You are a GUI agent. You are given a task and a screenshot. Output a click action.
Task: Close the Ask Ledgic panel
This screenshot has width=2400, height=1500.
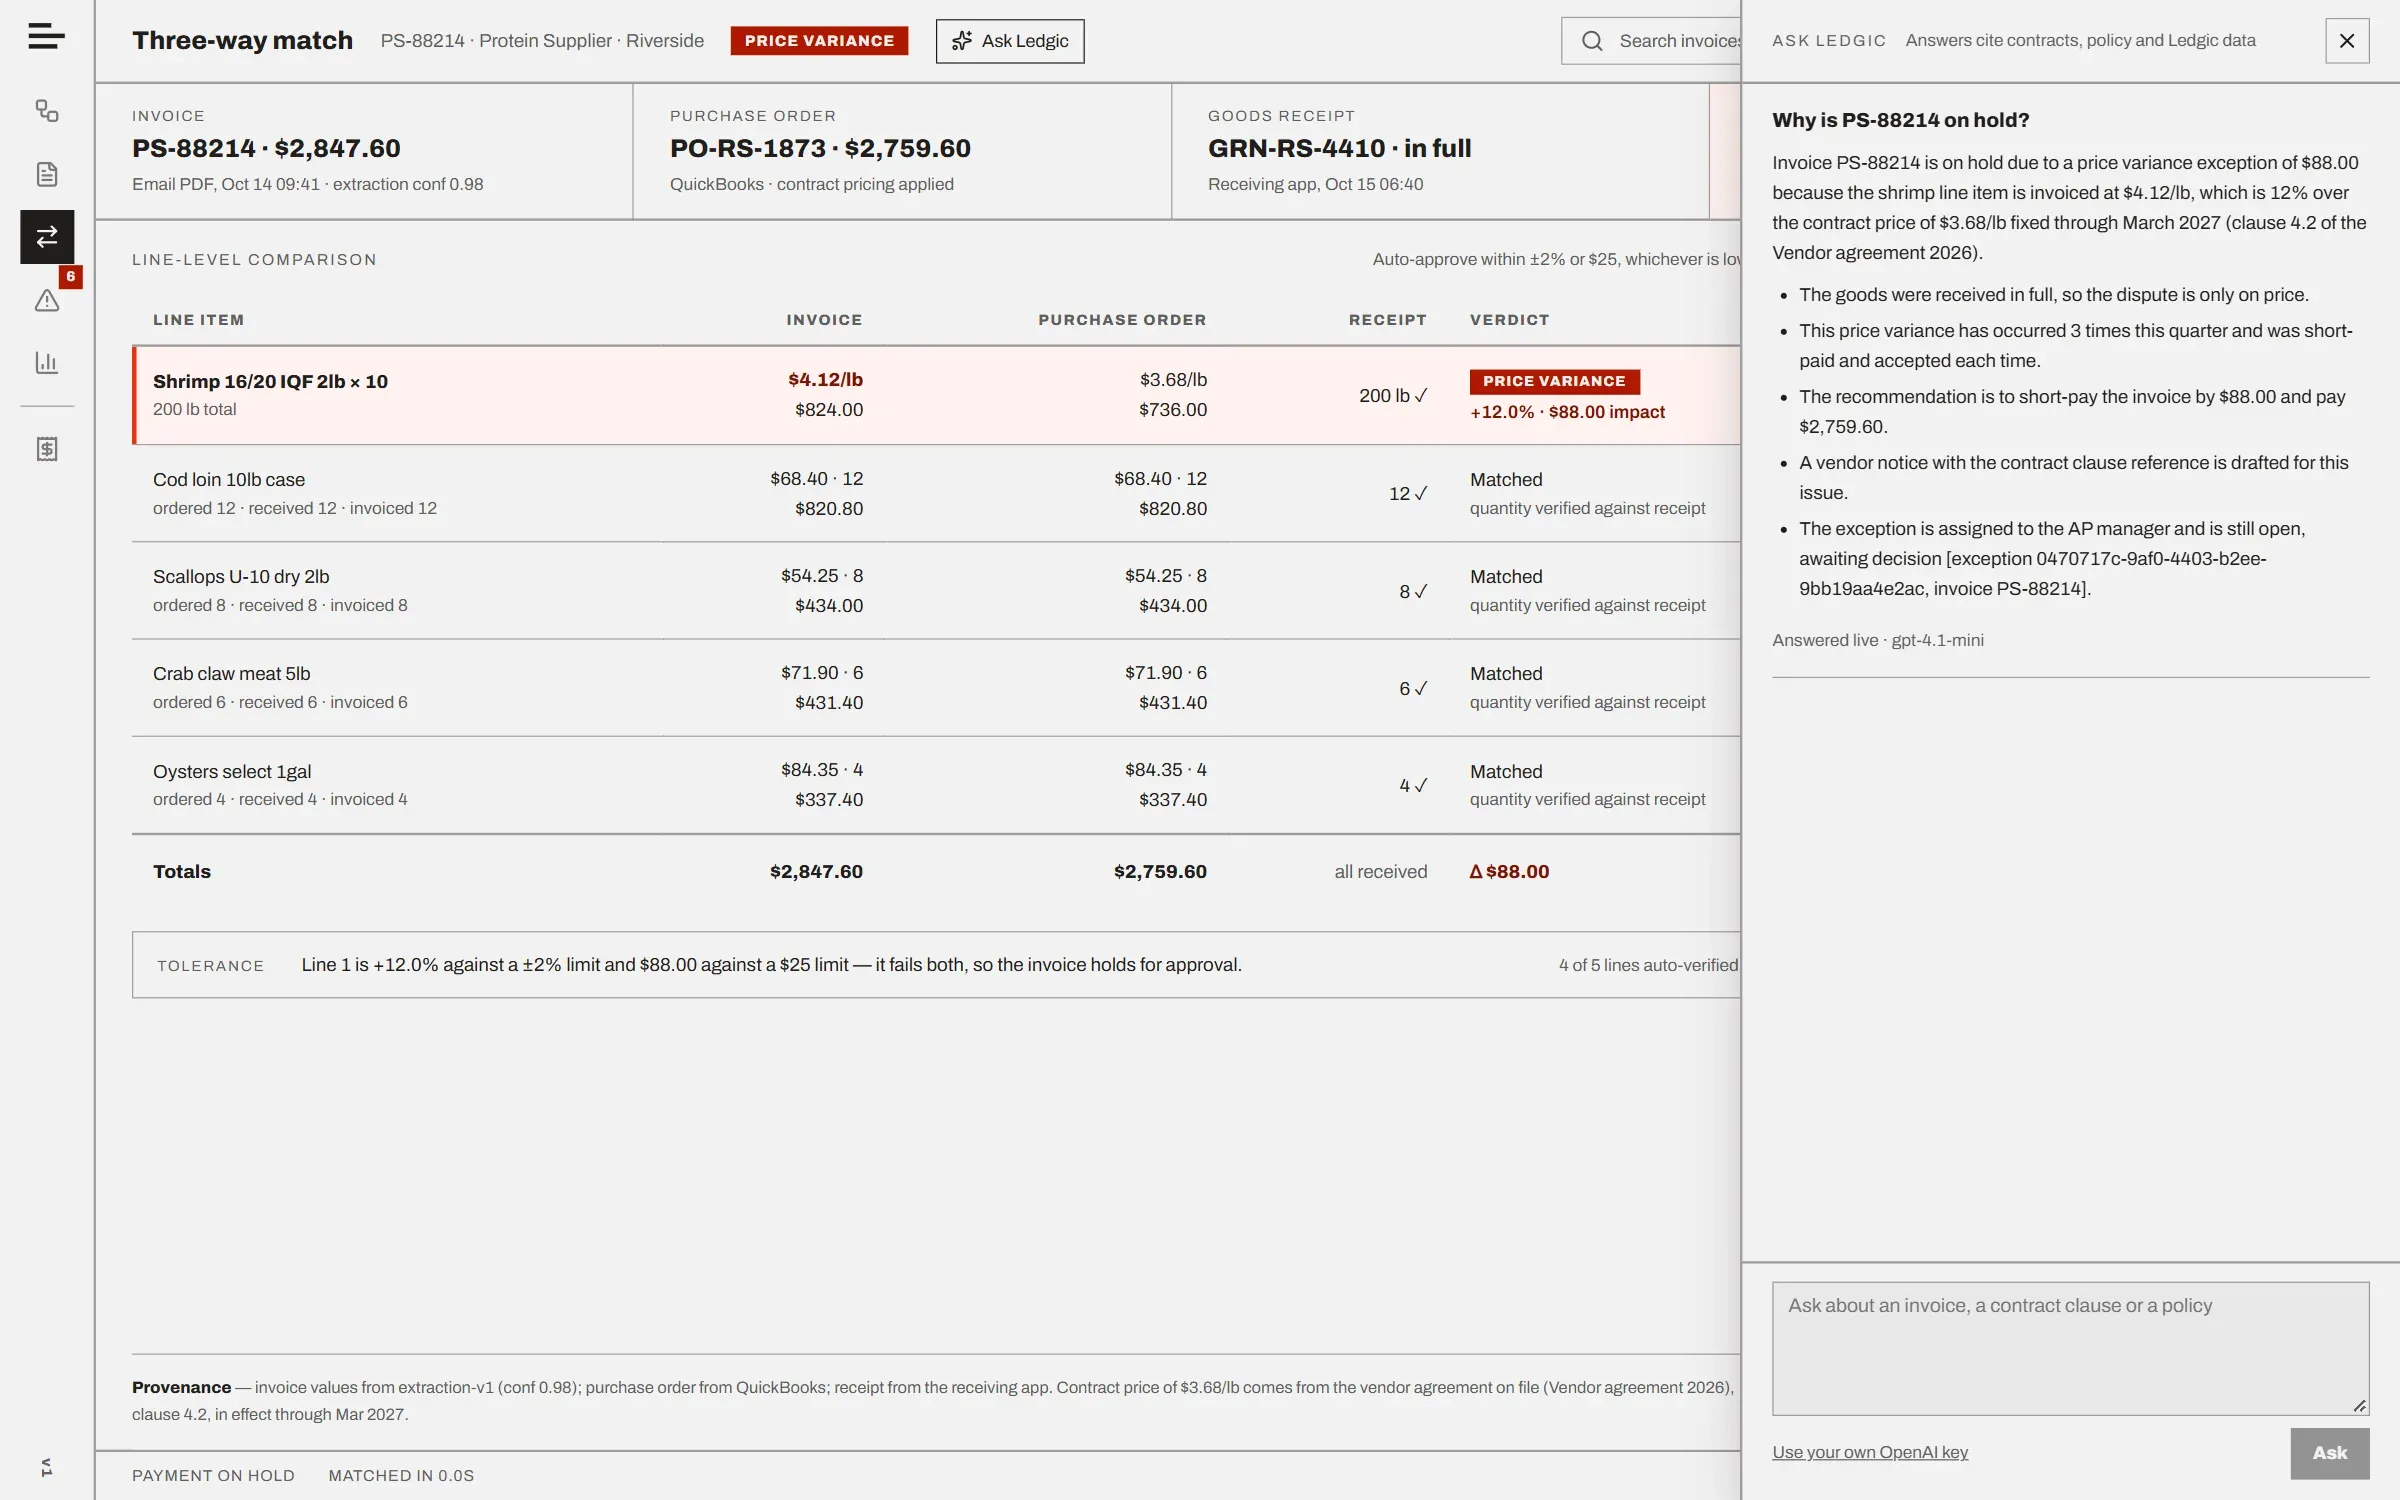click(x=2347, y=41)
